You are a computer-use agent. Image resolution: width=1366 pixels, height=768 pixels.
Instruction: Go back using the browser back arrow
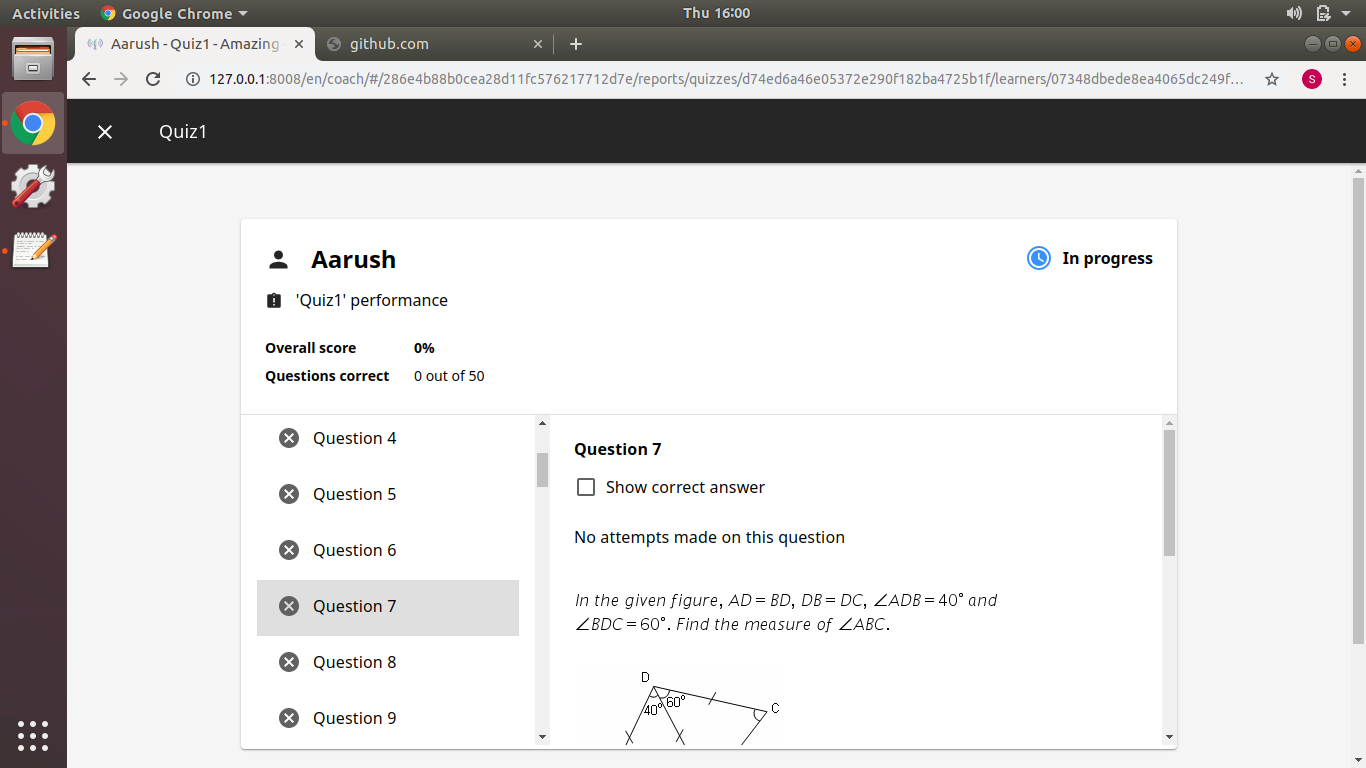click(89, 79)
